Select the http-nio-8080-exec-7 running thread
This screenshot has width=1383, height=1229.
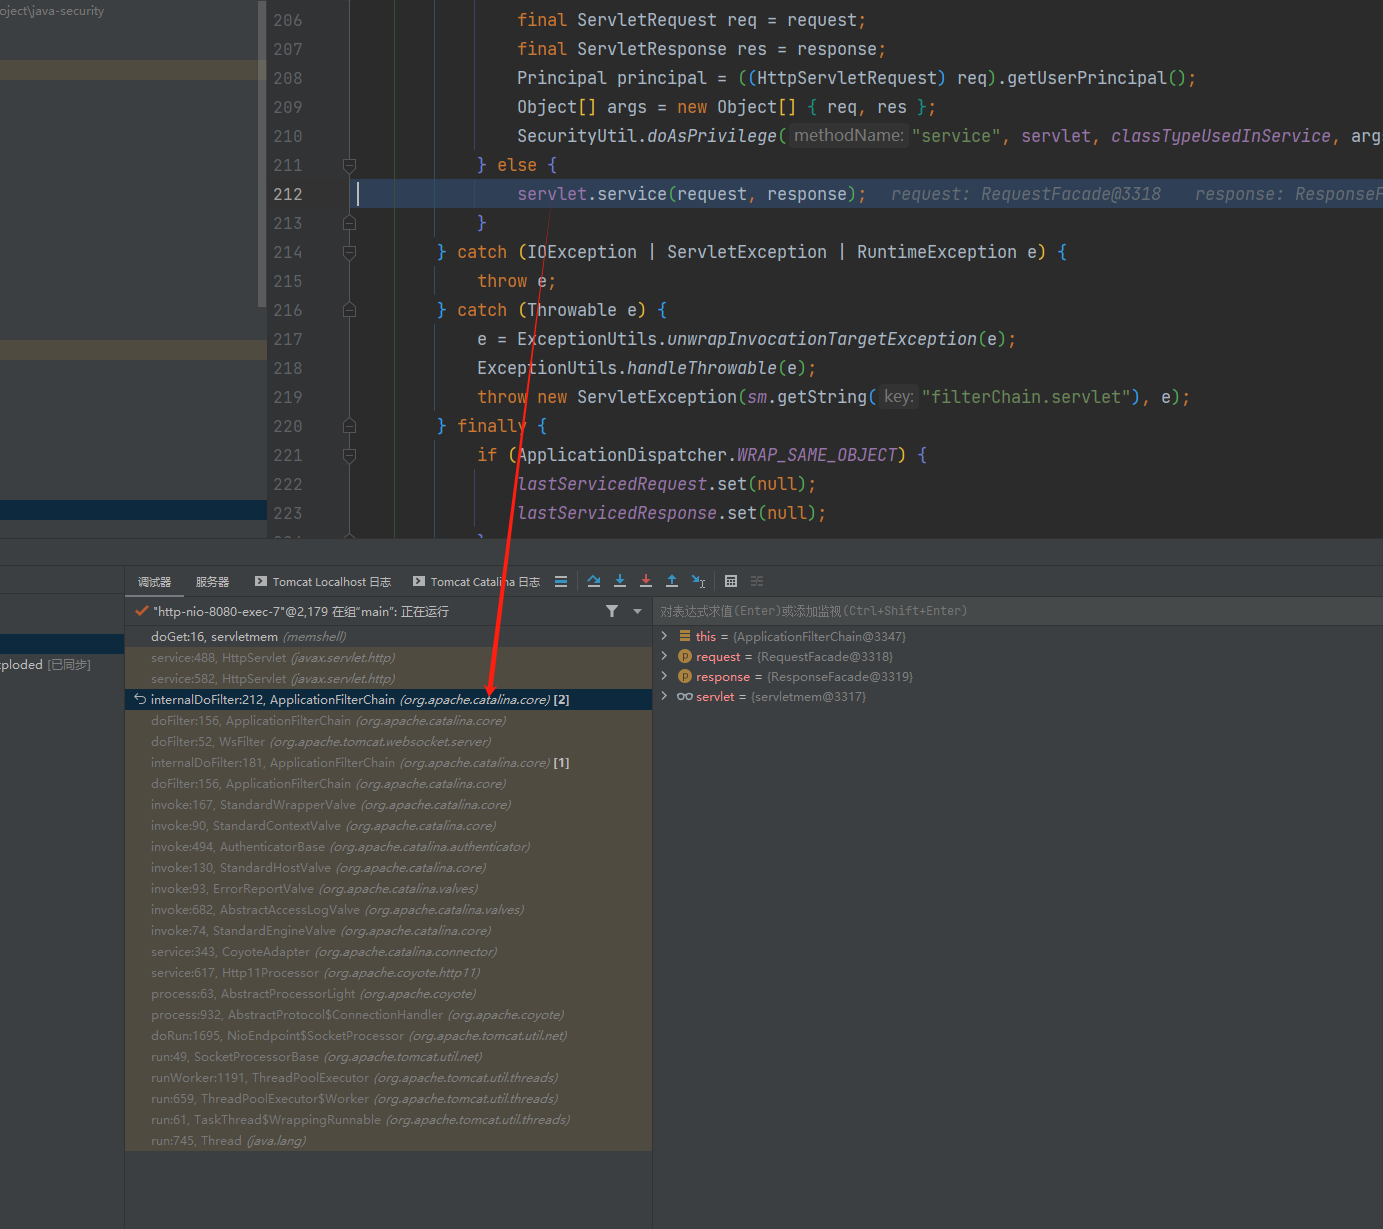(x=300, y=611)
